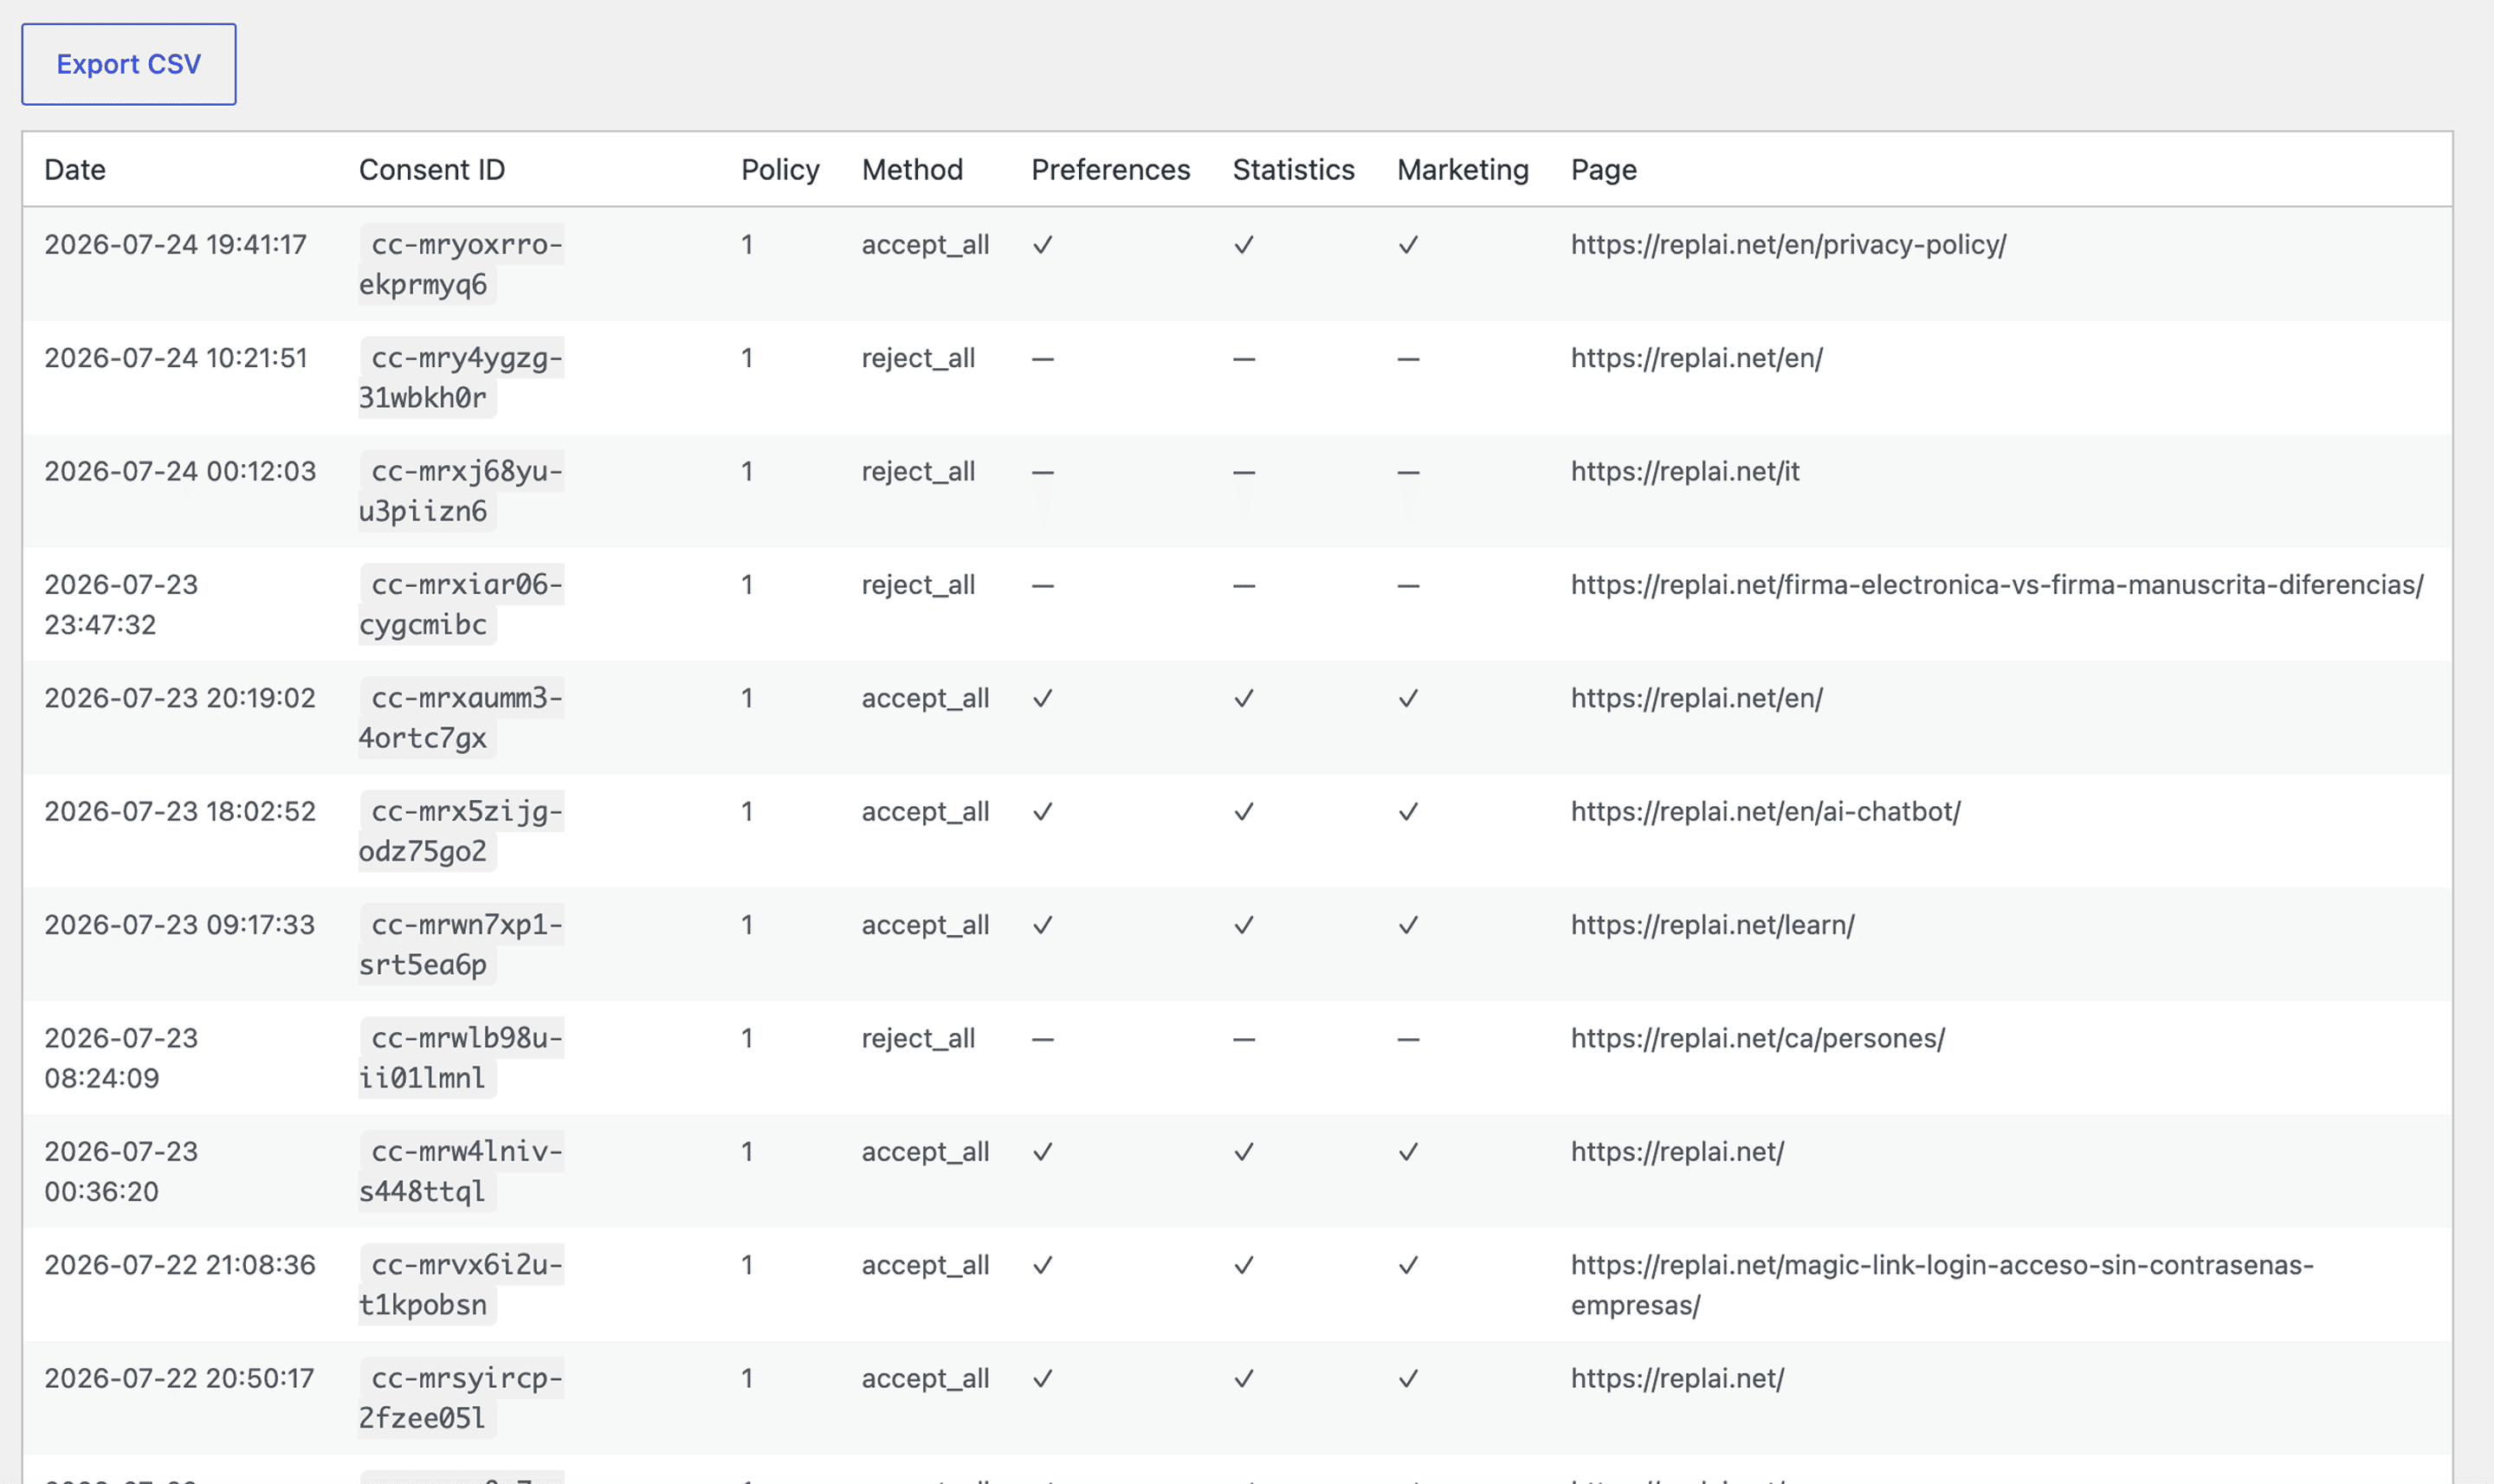
Task: Click the Method column header
Action: click(x=912, y=170)
